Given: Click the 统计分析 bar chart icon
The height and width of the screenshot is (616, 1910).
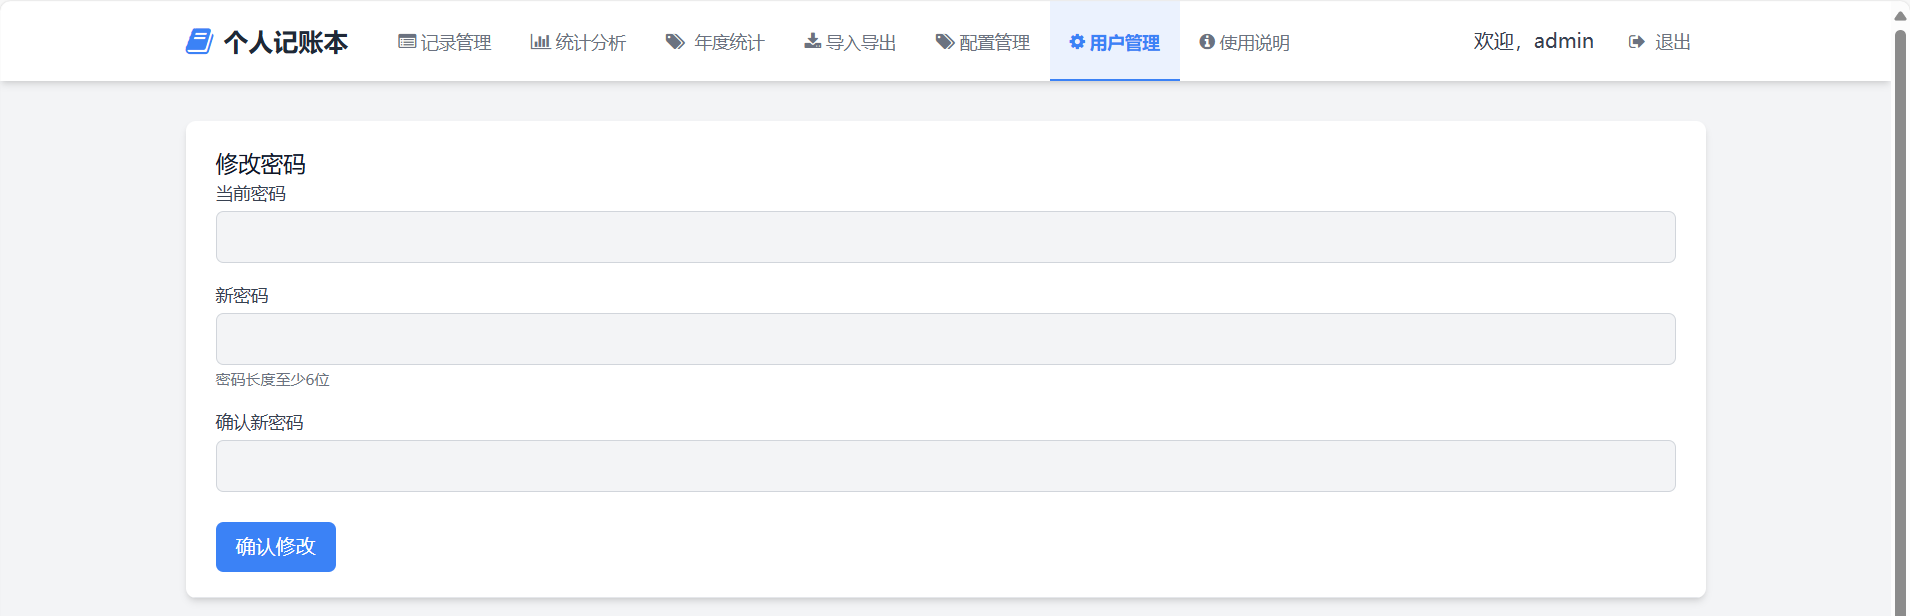Looking at the screenshot, I should 540,42.
